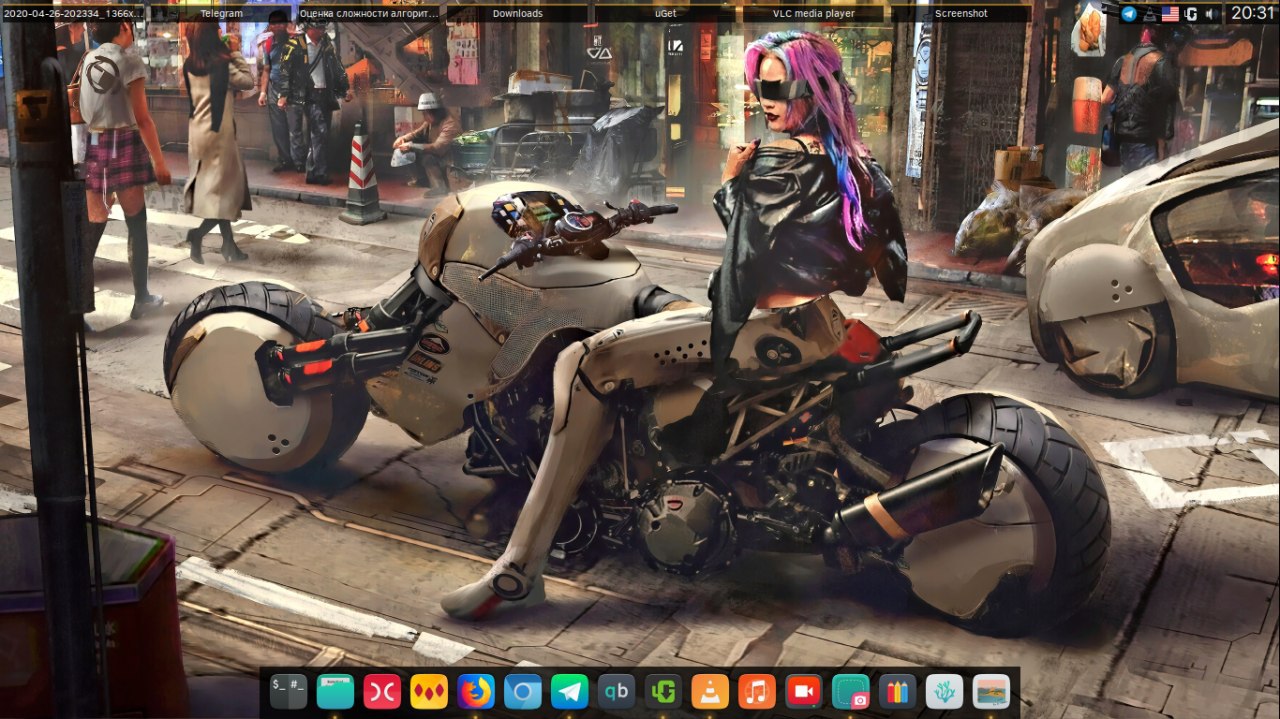Switch to uGet window in taskbar
Viewport: 1280px width, 719px height.
tap(665, 13)
